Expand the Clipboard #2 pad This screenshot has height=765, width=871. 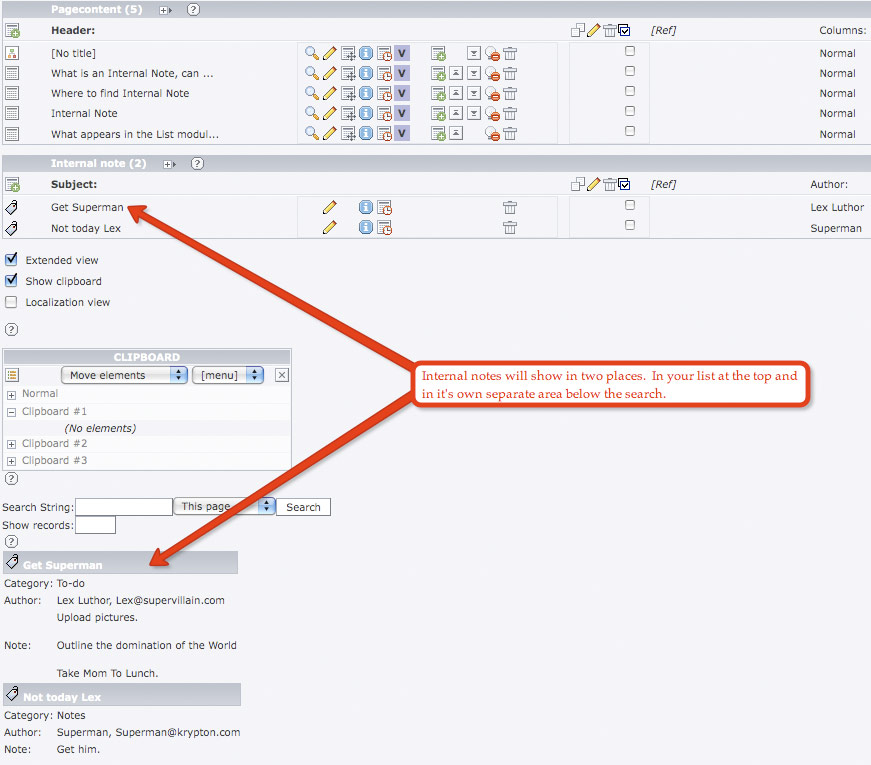12,444
